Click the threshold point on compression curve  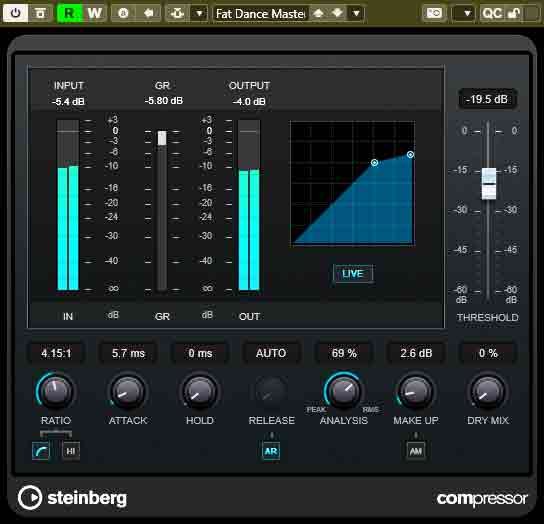tap(374, 162)
